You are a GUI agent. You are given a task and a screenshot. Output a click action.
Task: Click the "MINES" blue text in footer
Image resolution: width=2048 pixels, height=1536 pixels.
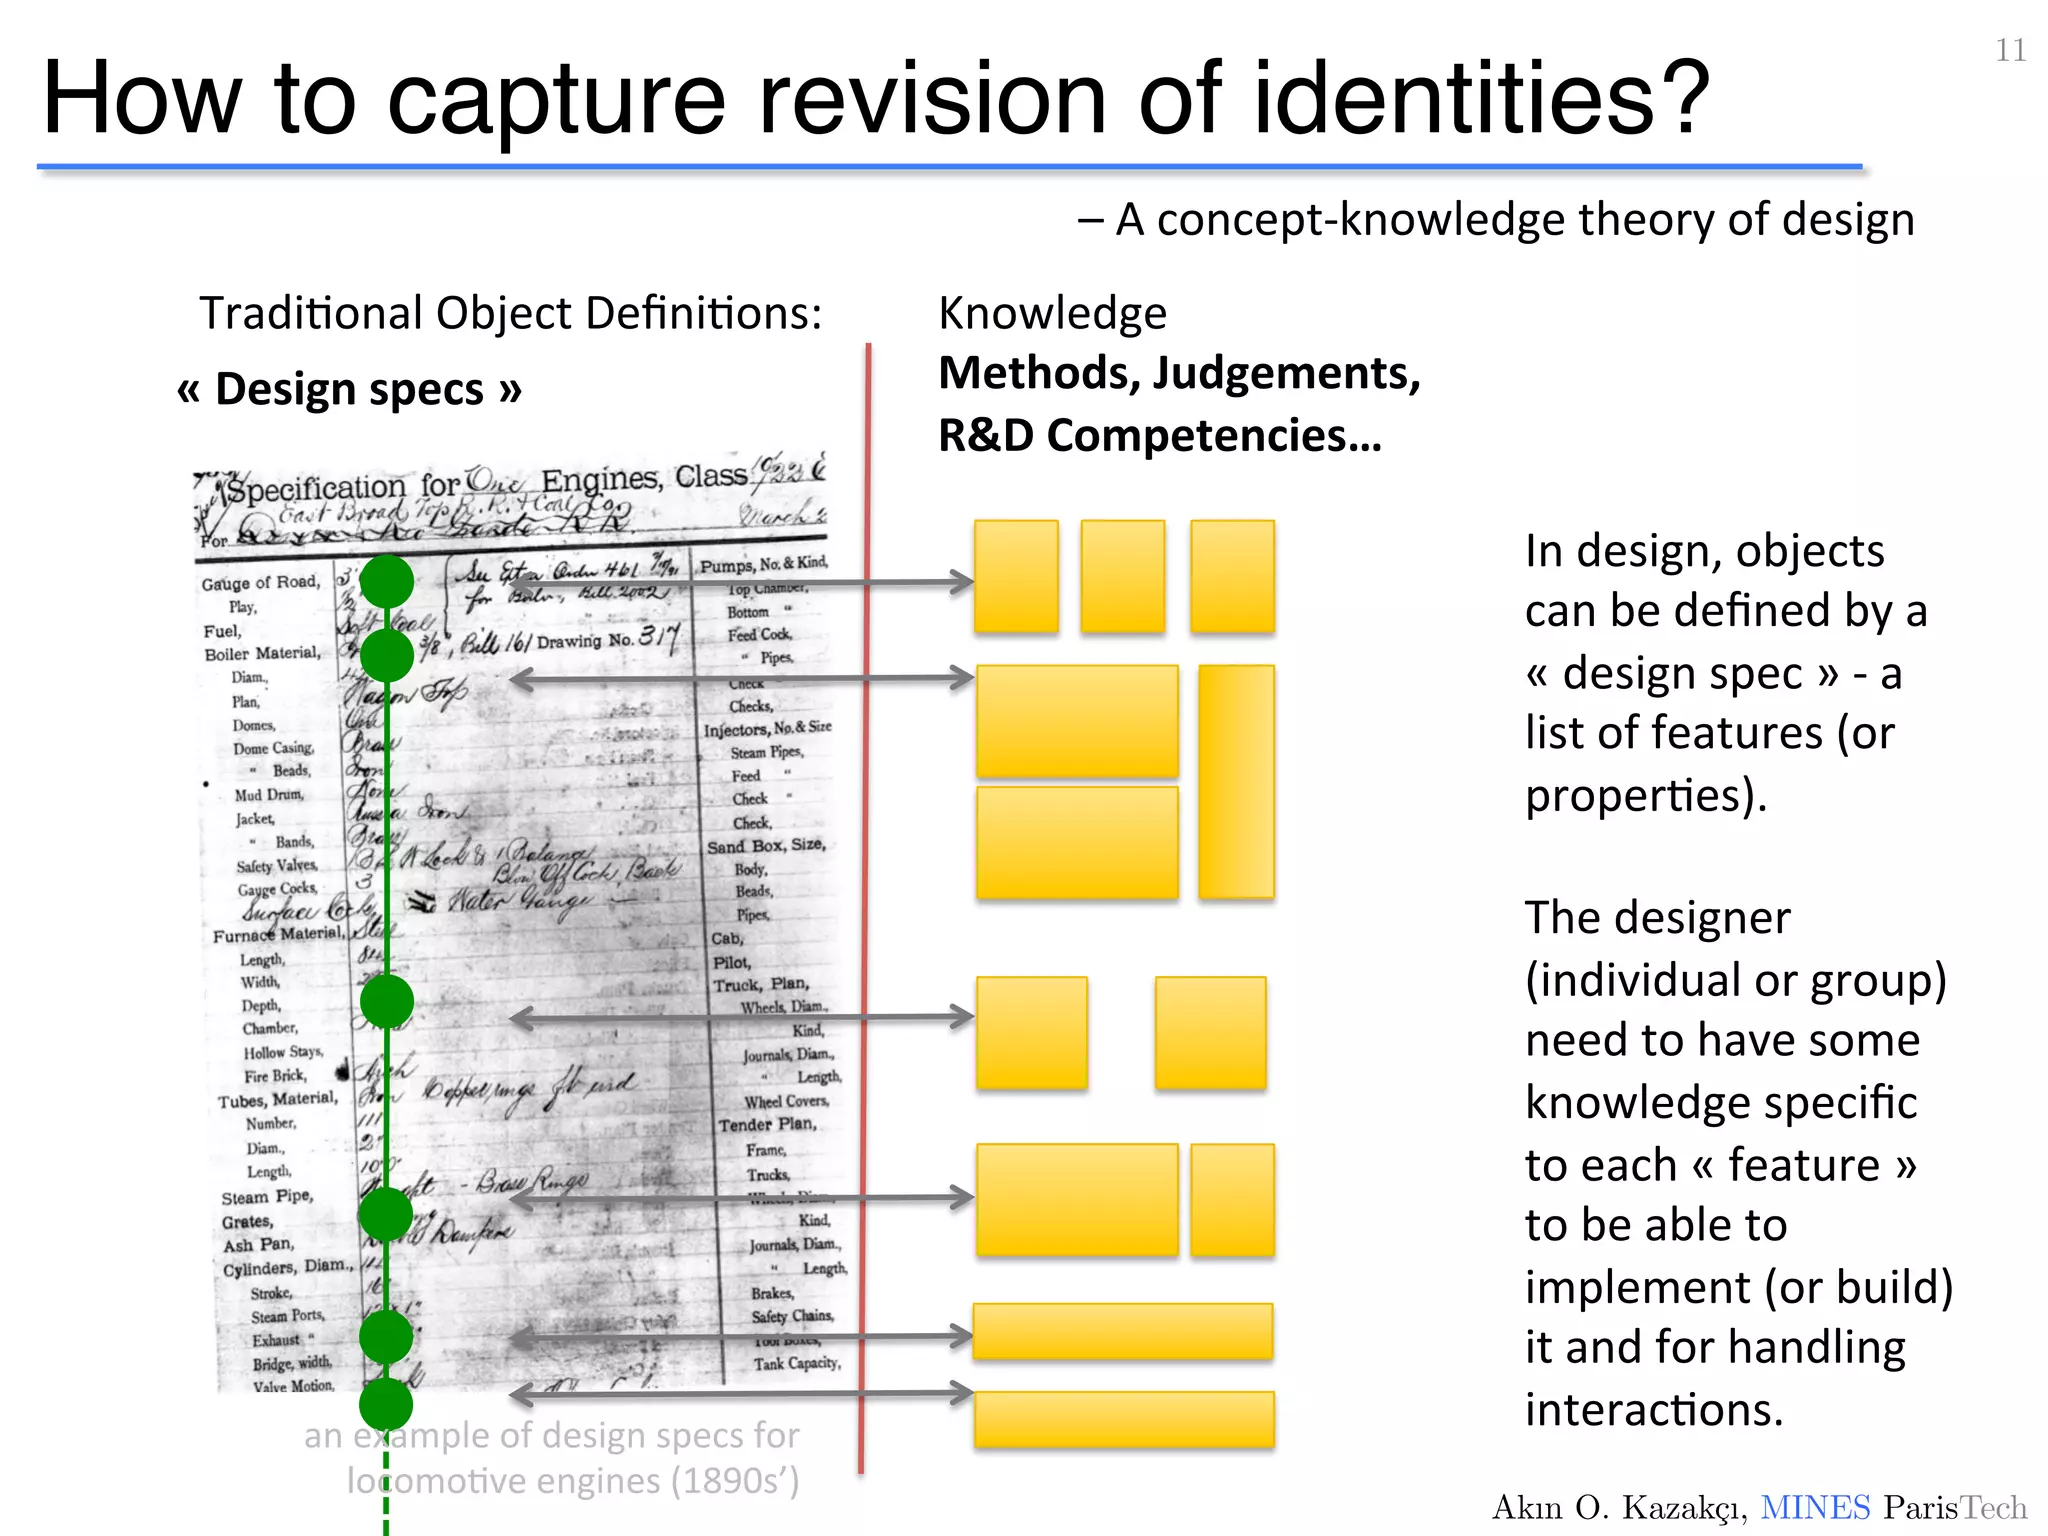[1815, 1507]
